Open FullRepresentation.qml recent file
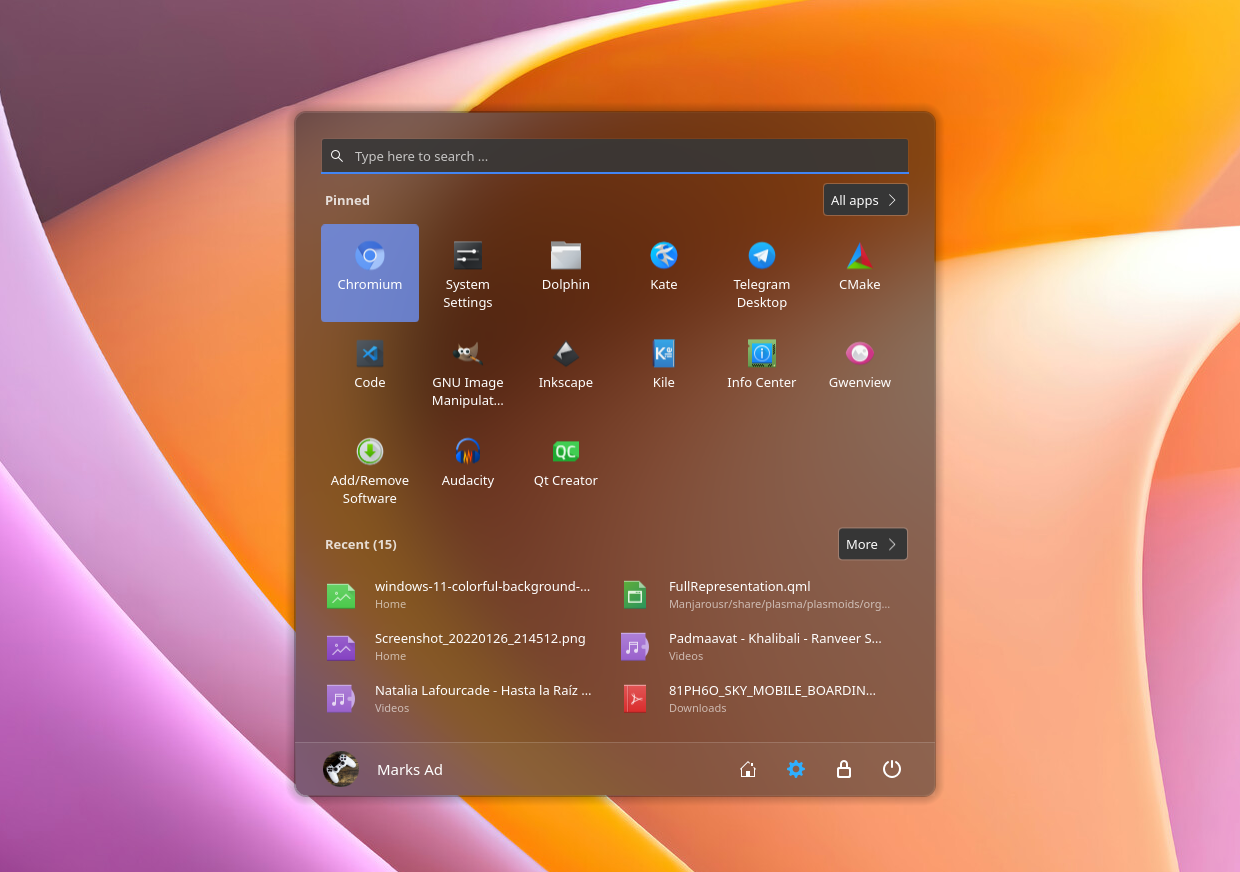1240x872 pixels. pos(762,595)
